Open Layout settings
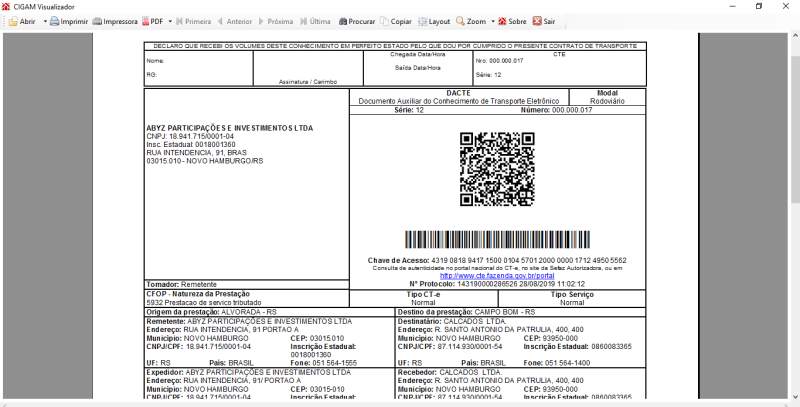This screenshot has width=800, height=407. (434, 21)
